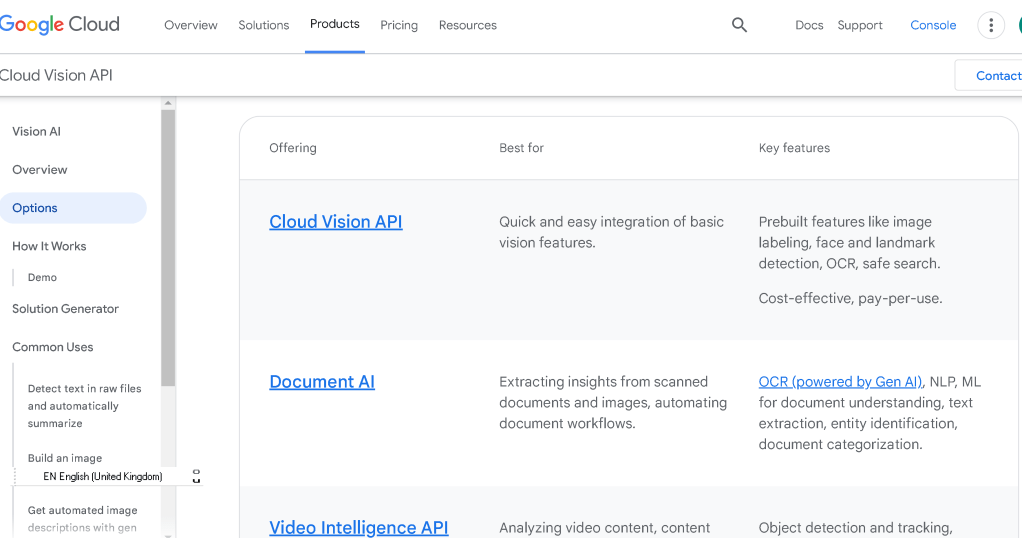Click 'Prebuilt features like image labeling' text
The height and width of the screenshot is (538, 1022).
pos(849,243)
